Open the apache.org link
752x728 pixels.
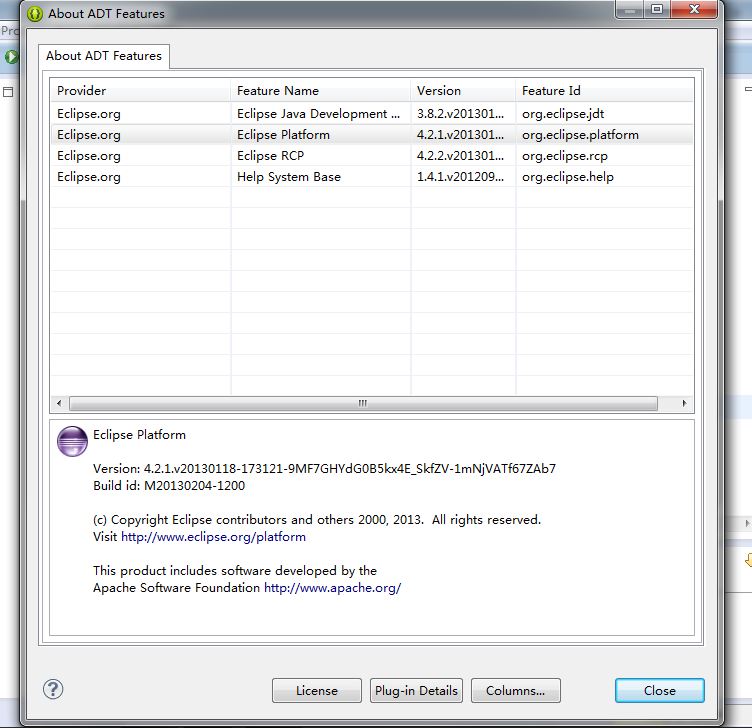(x=332, y=587)
